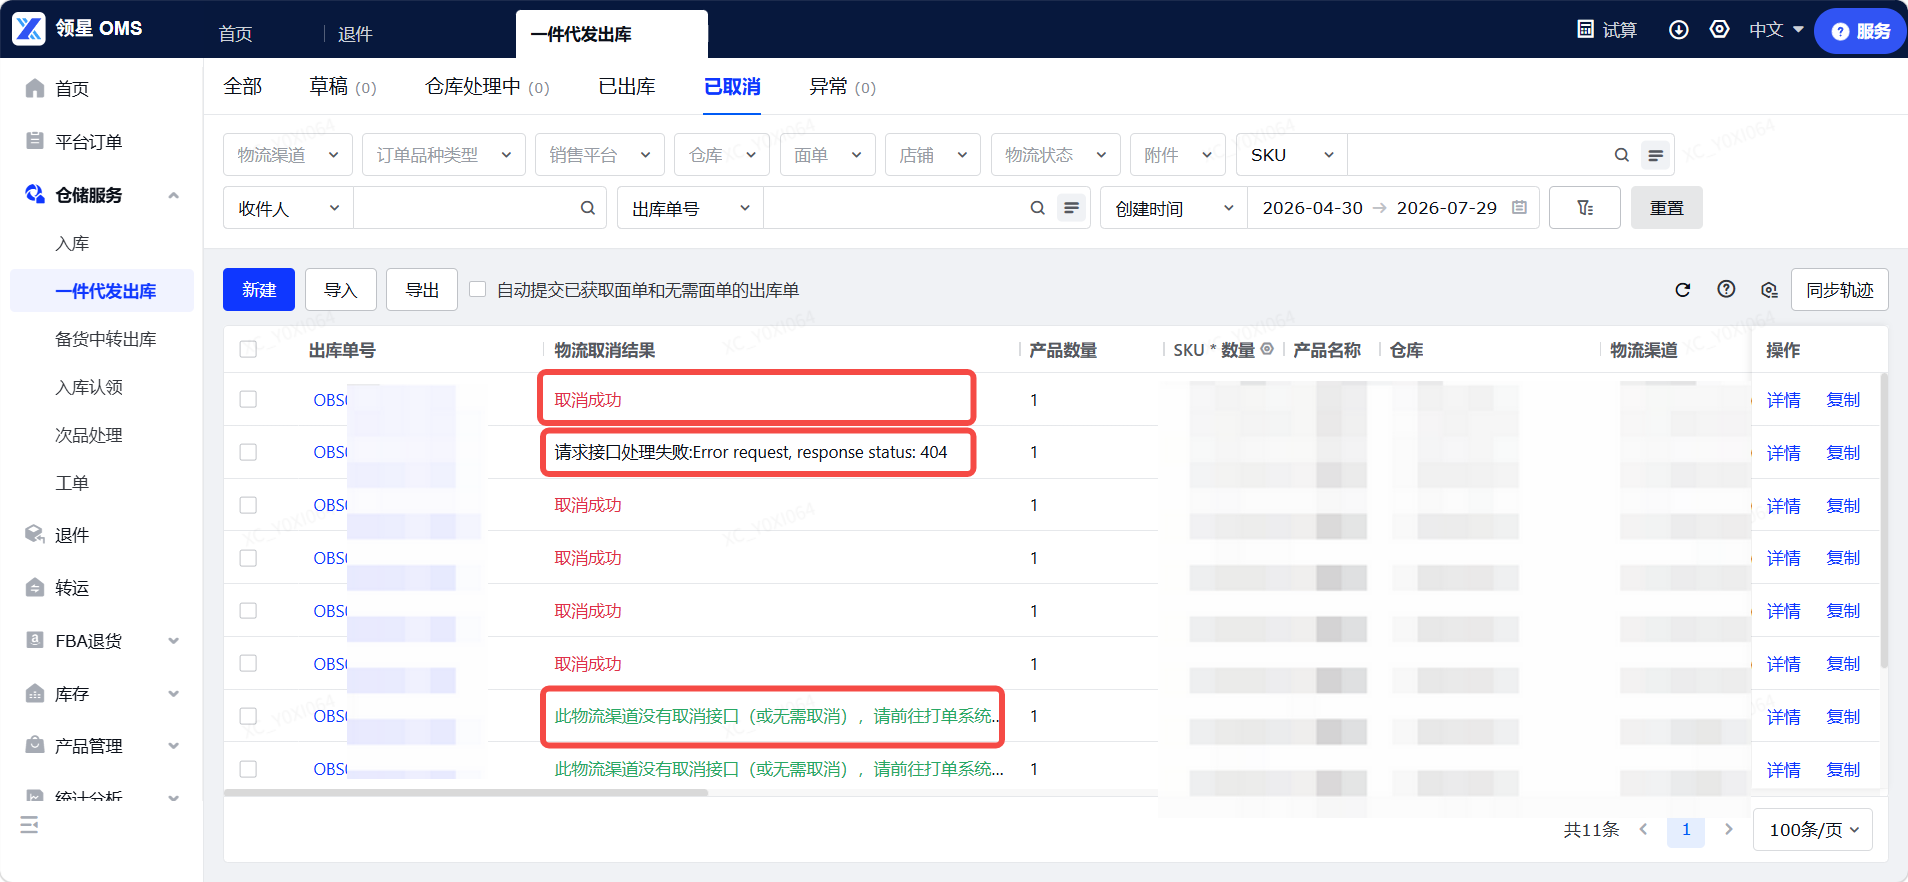
Task: Click the search icon in SKU field
Action: (1622, 155)
